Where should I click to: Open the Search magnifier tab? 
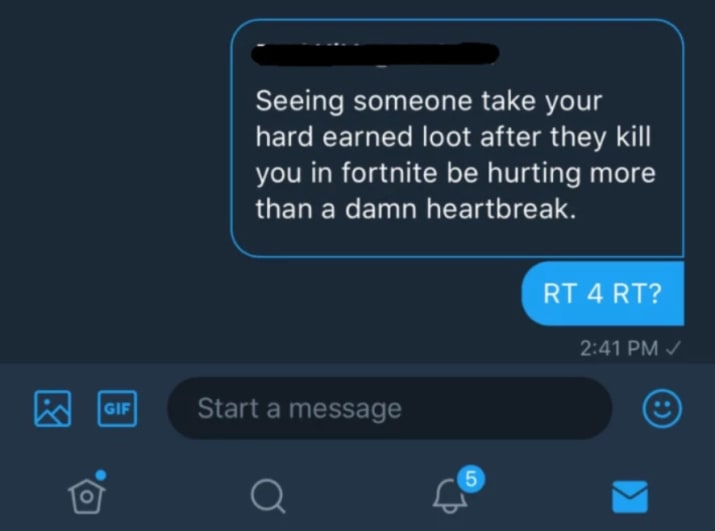268,496
